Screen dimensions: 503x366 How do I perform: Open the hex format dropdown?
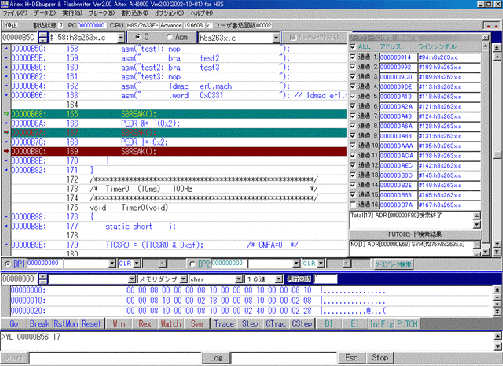pyautogui.click(x=239, y=279)
